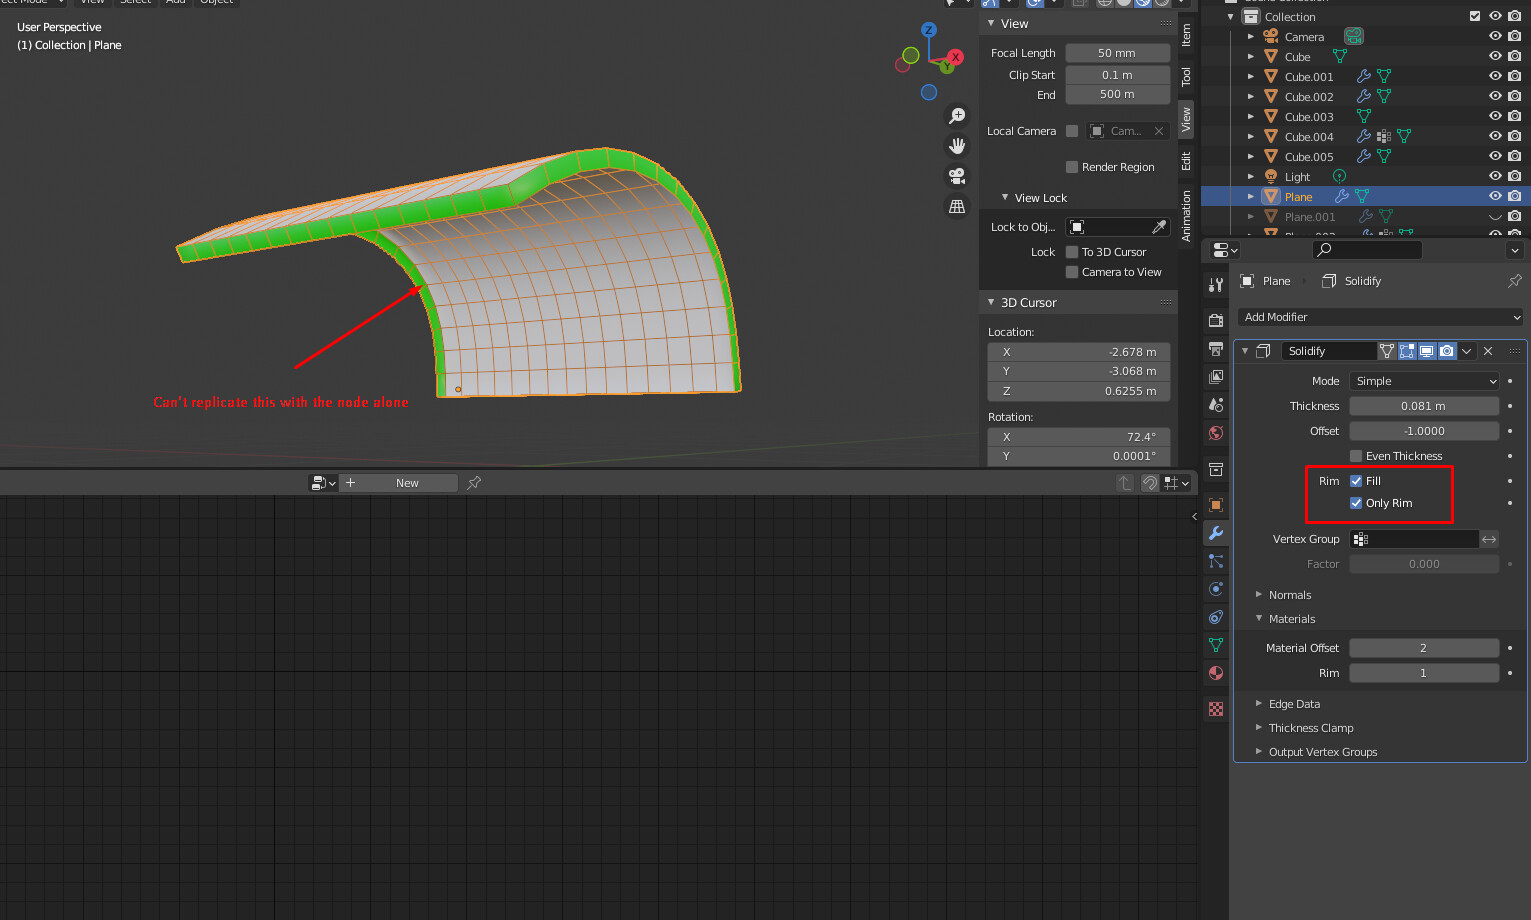Enable the Local Camera checkbox
Screen dimensions: 1531x920
coord(1072,131)
